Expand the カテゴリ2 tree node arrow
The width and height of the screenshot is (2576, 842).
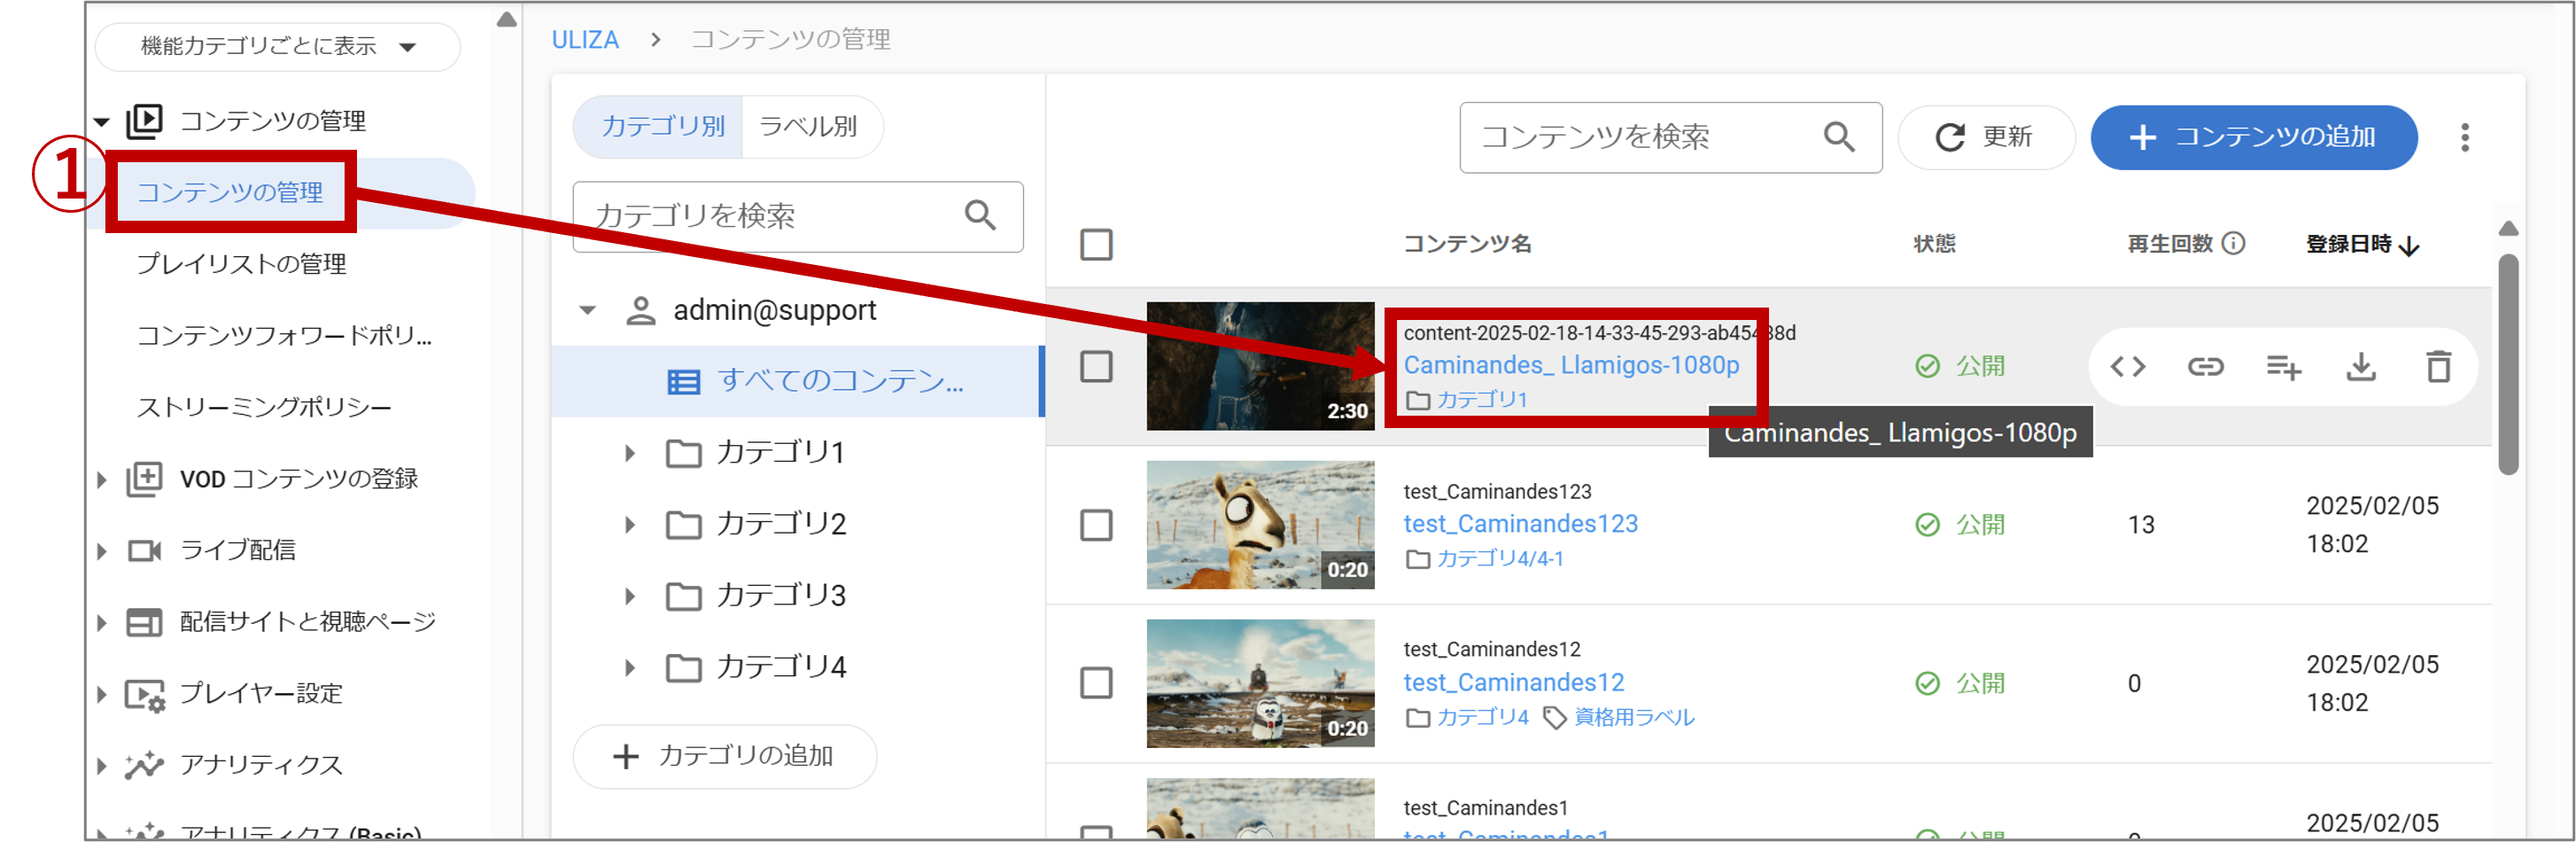630,525
